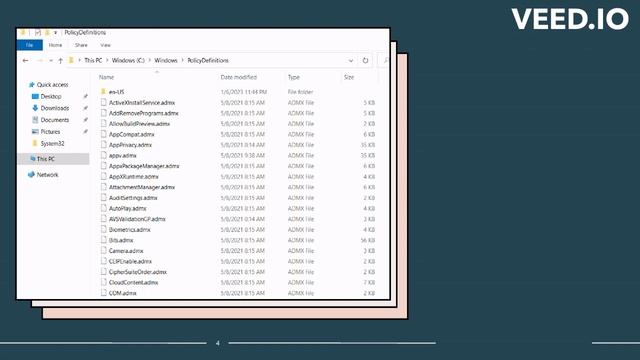Click the address bar folder icon
640x360 pixels.
(71, 60)
